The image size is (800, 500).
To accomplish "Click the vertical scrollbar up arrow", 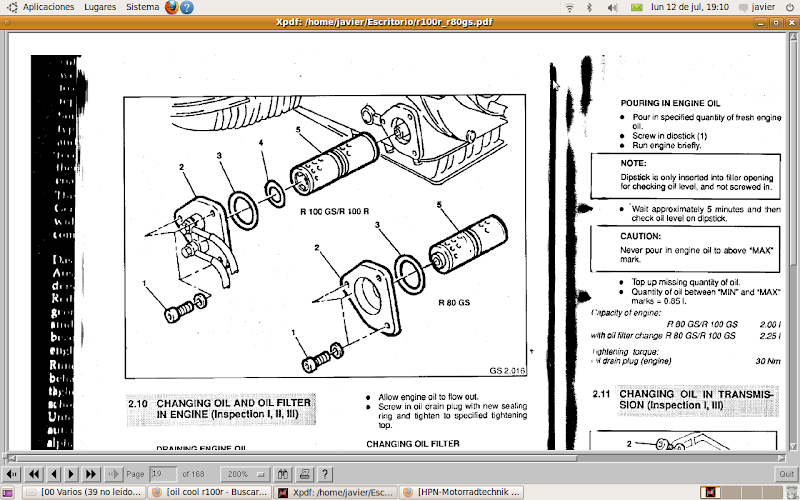I will pos(792,37).
